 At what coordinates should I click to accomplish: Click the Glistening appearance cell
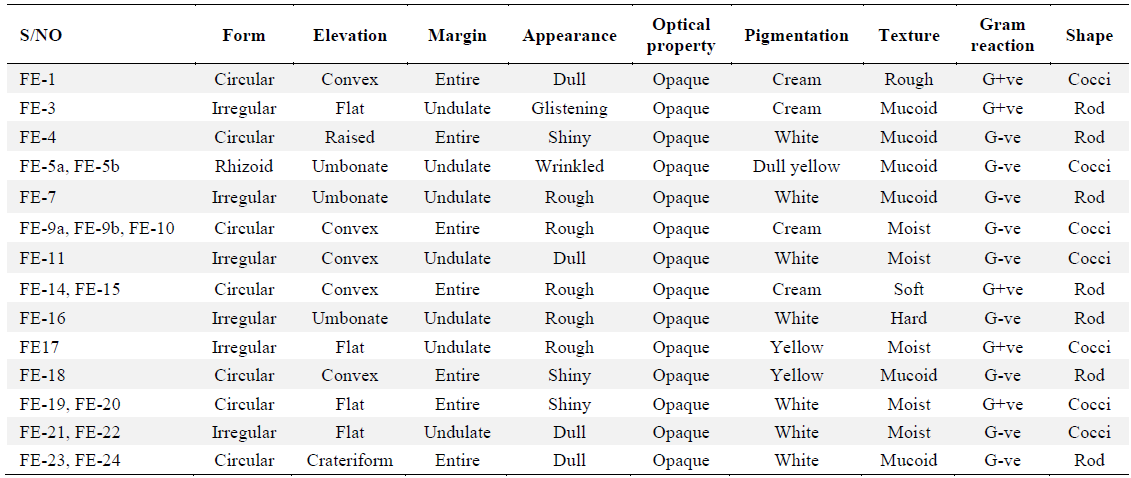click(569, 108)
